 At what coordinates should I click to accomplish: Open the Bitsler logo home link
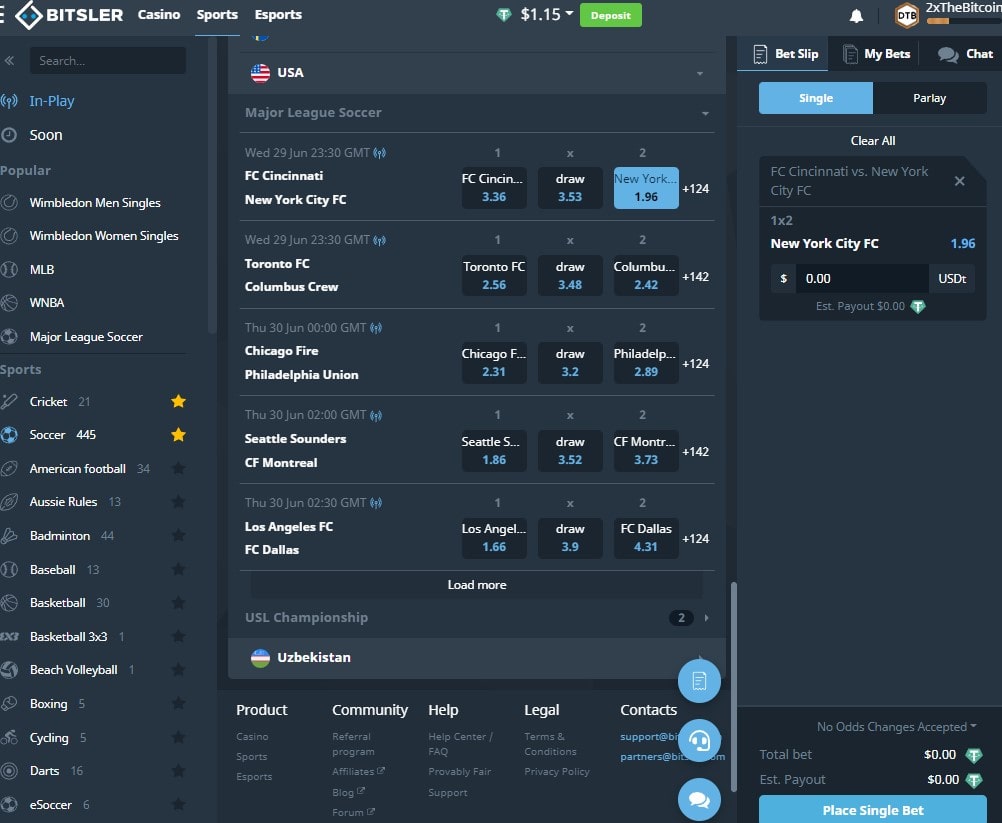[x=69, y=14]
